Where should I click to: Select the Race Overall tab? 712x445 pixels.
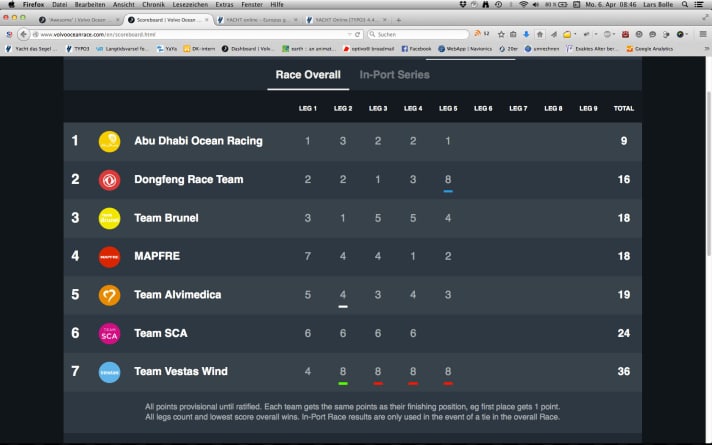pyautogui.click(x=307, y=75)
